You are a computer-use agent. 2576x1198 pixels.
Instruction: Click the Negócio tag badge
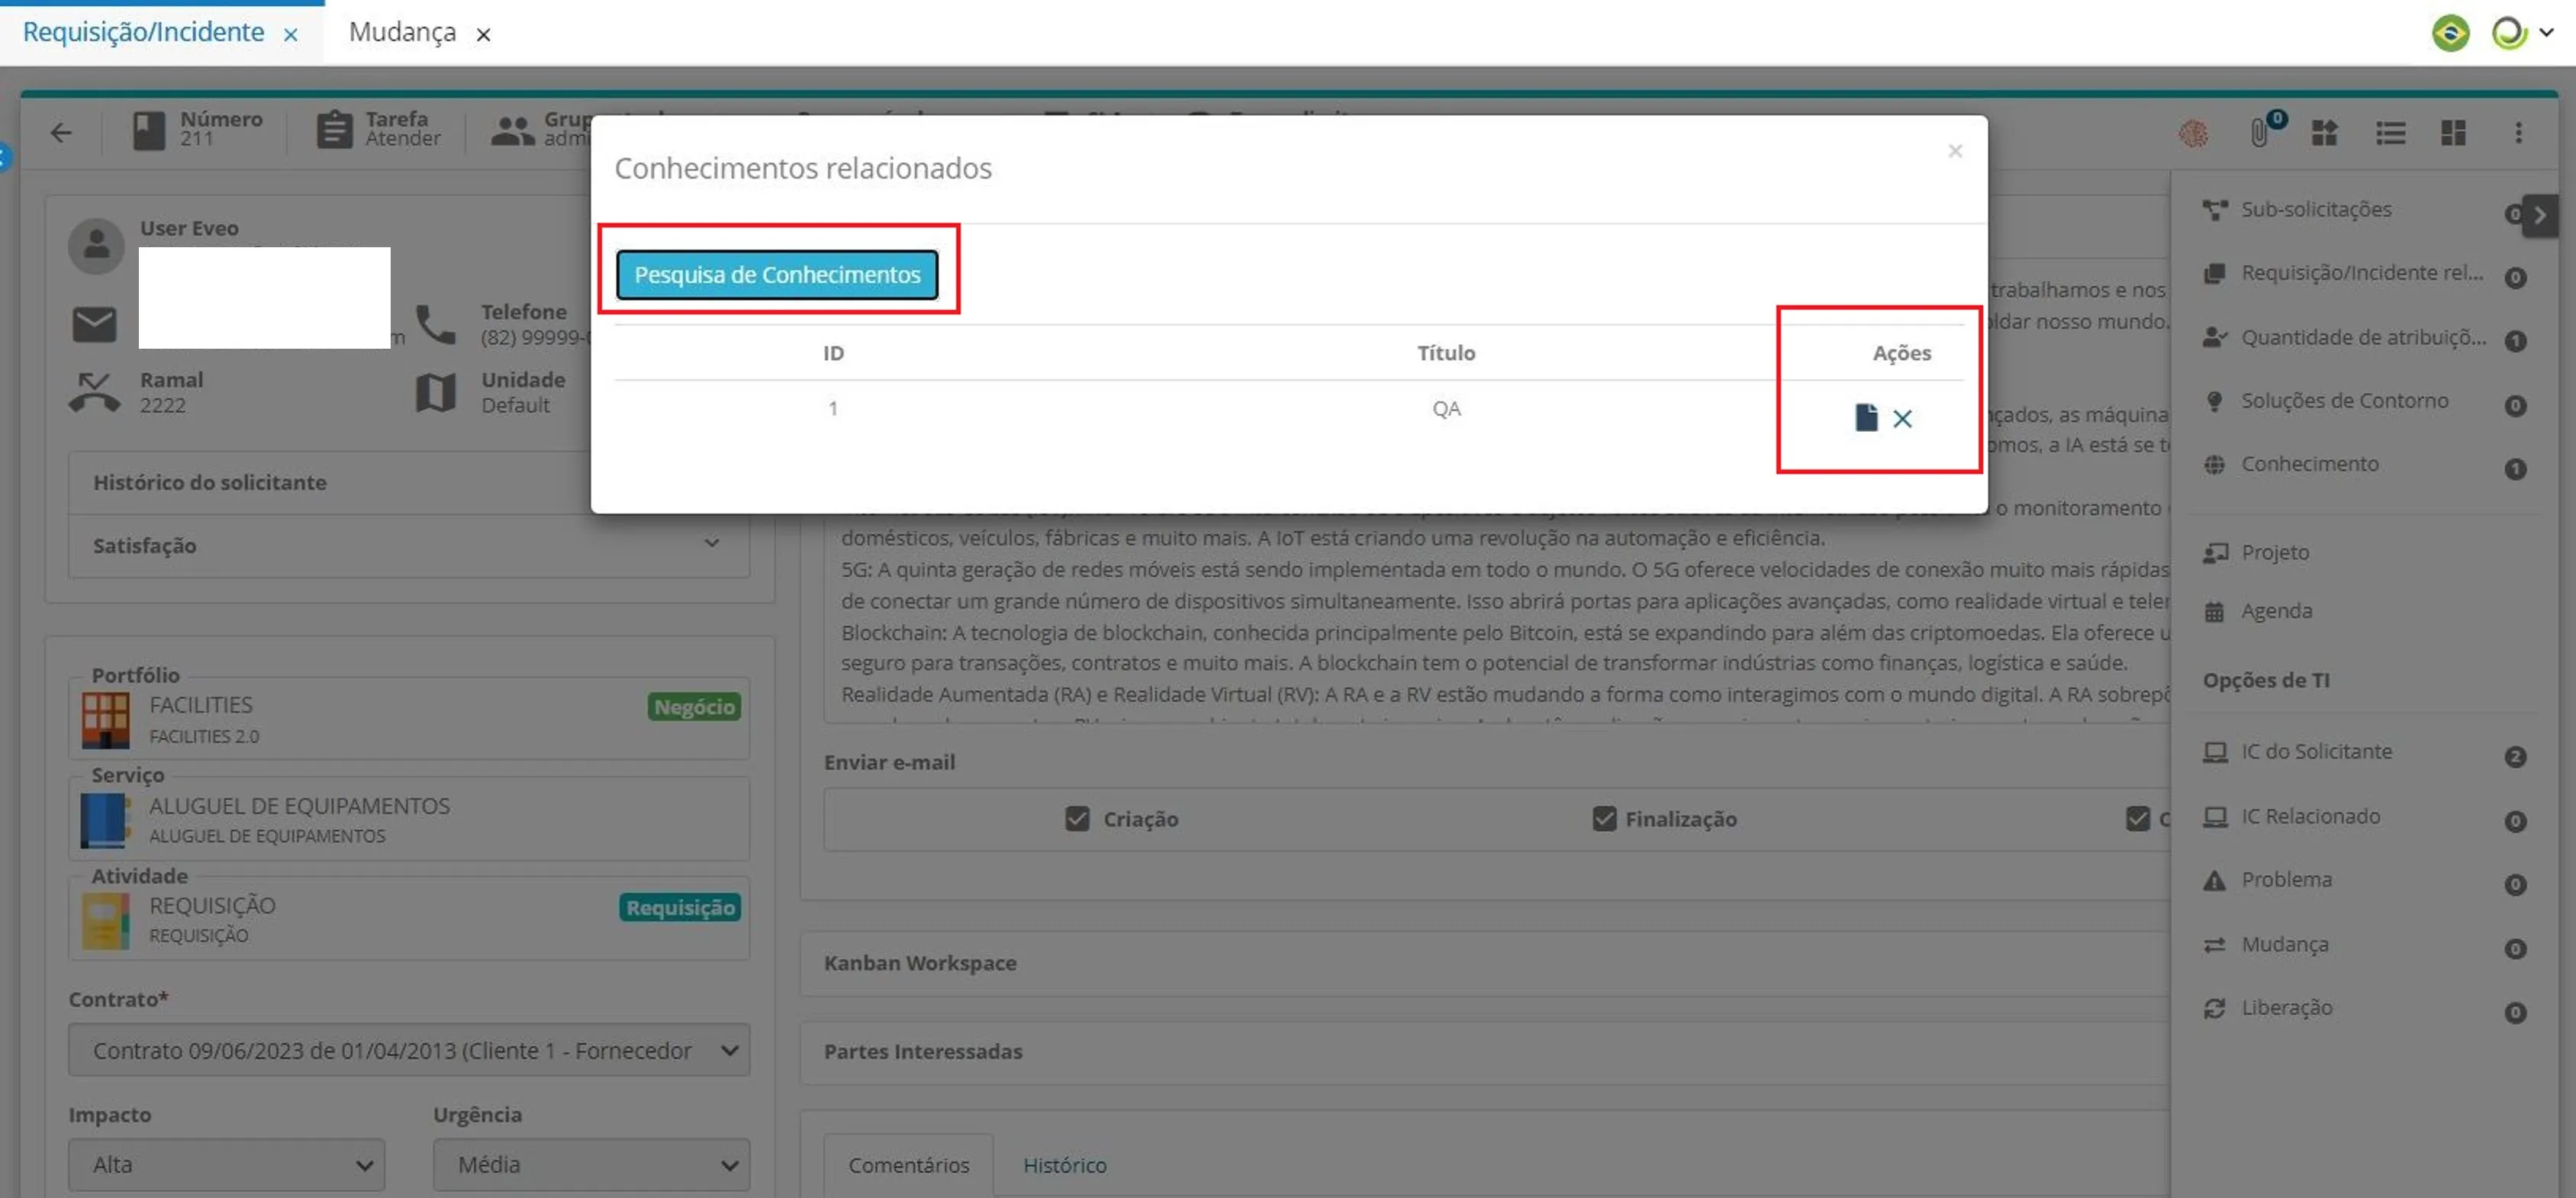coord(694,707)
